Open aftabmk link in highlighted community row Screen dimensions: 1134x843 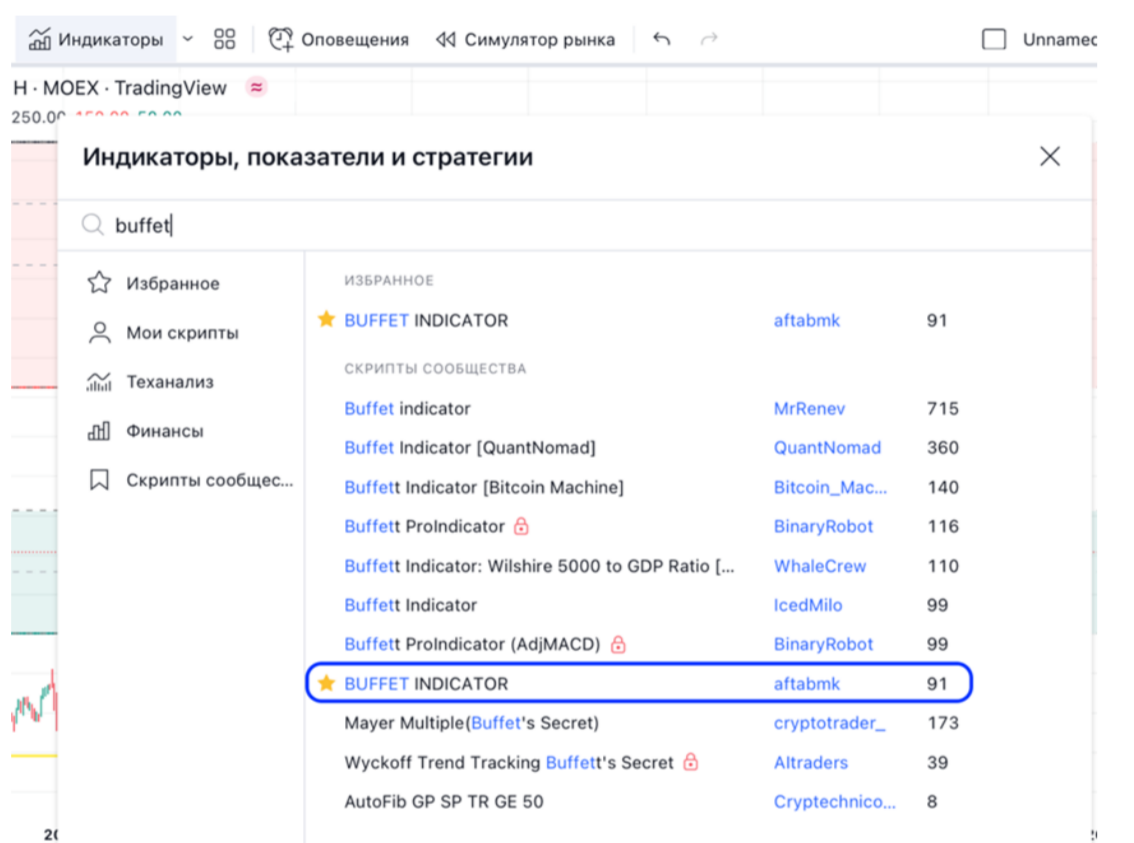[806, 683]
